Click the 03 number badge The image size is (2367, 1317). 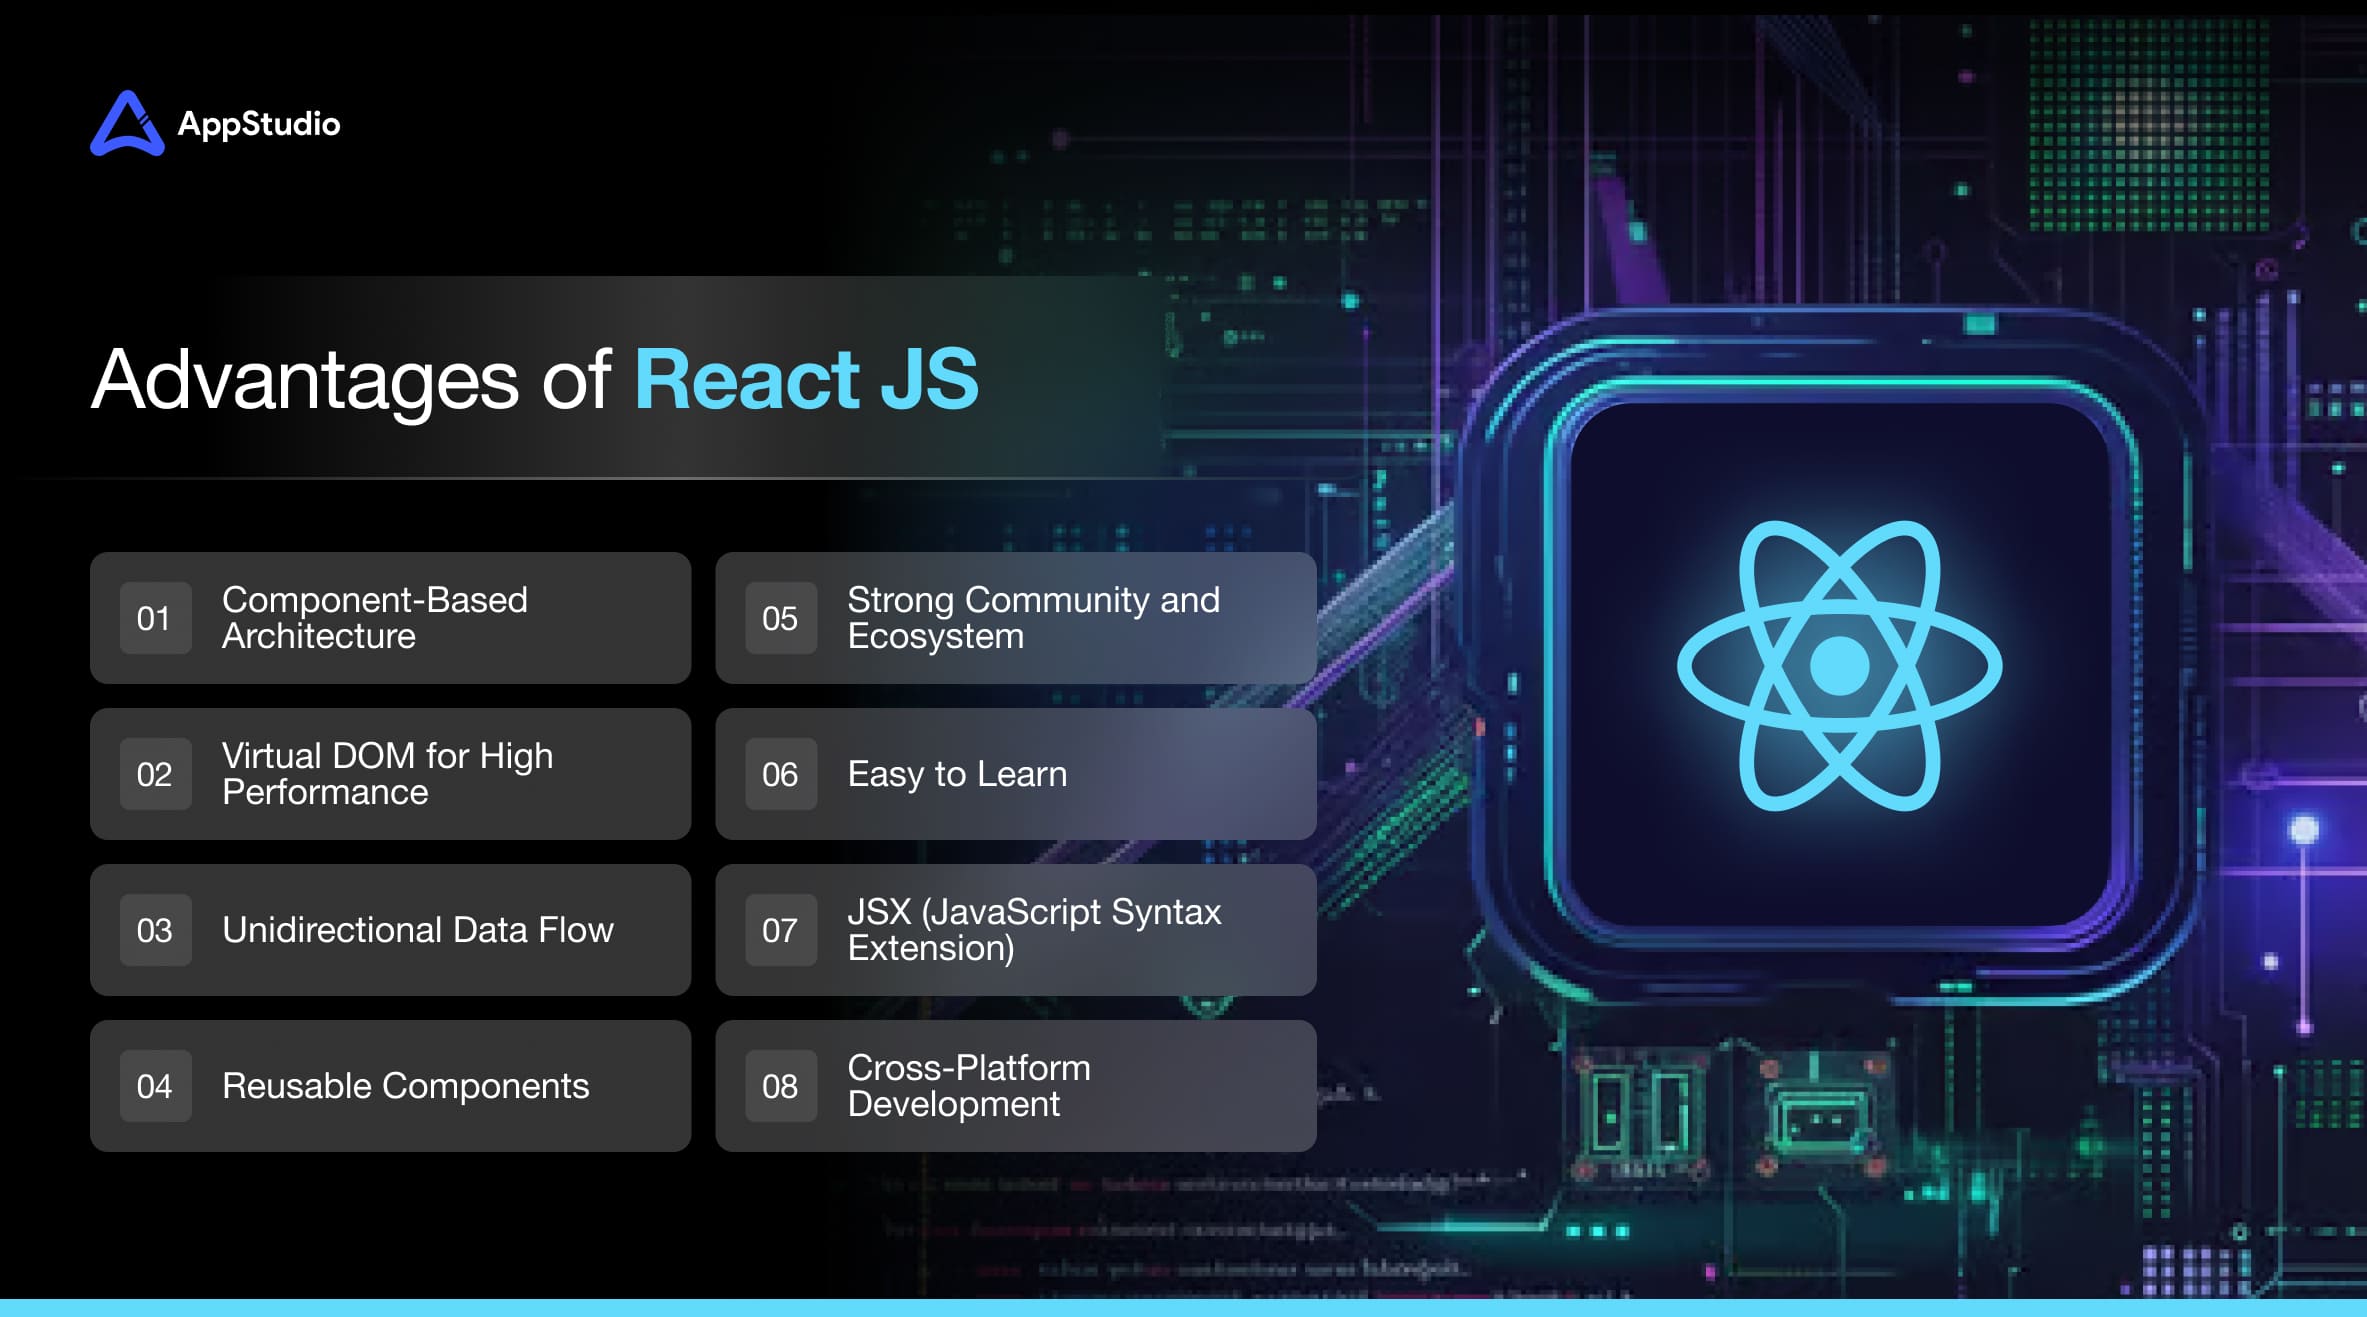[x=155, y=930]
